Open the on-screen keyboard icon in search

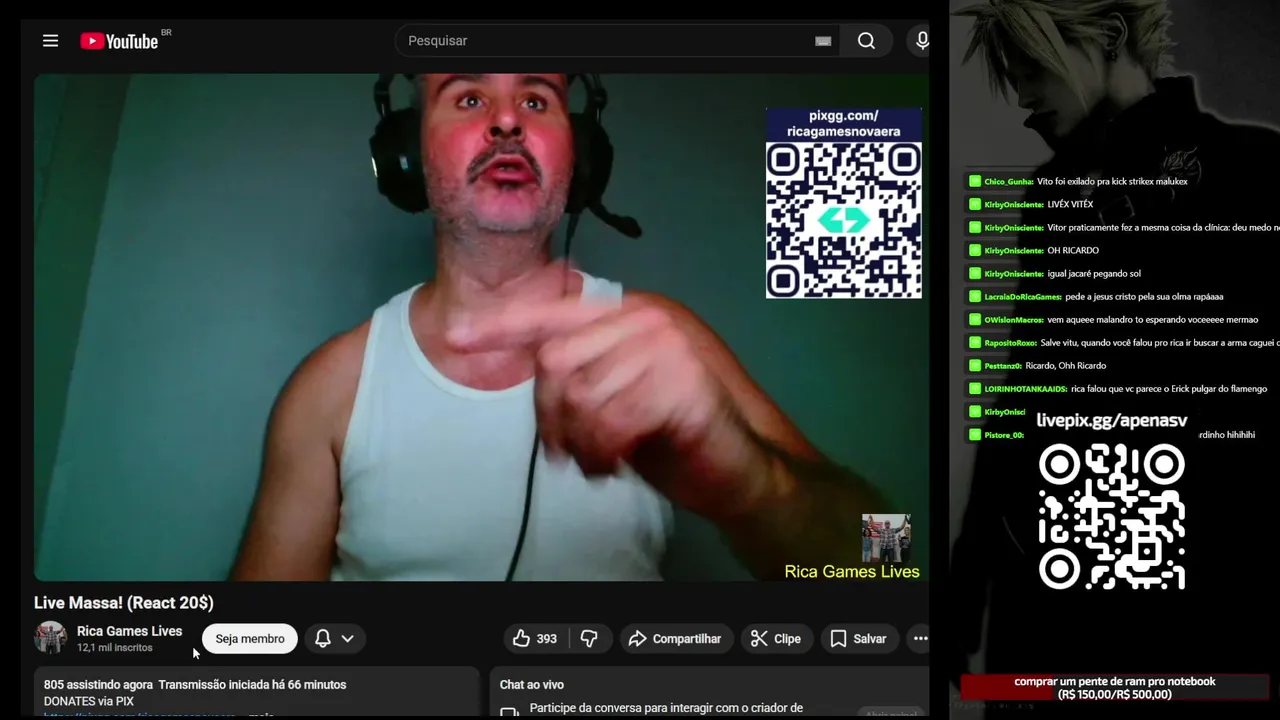823,41
